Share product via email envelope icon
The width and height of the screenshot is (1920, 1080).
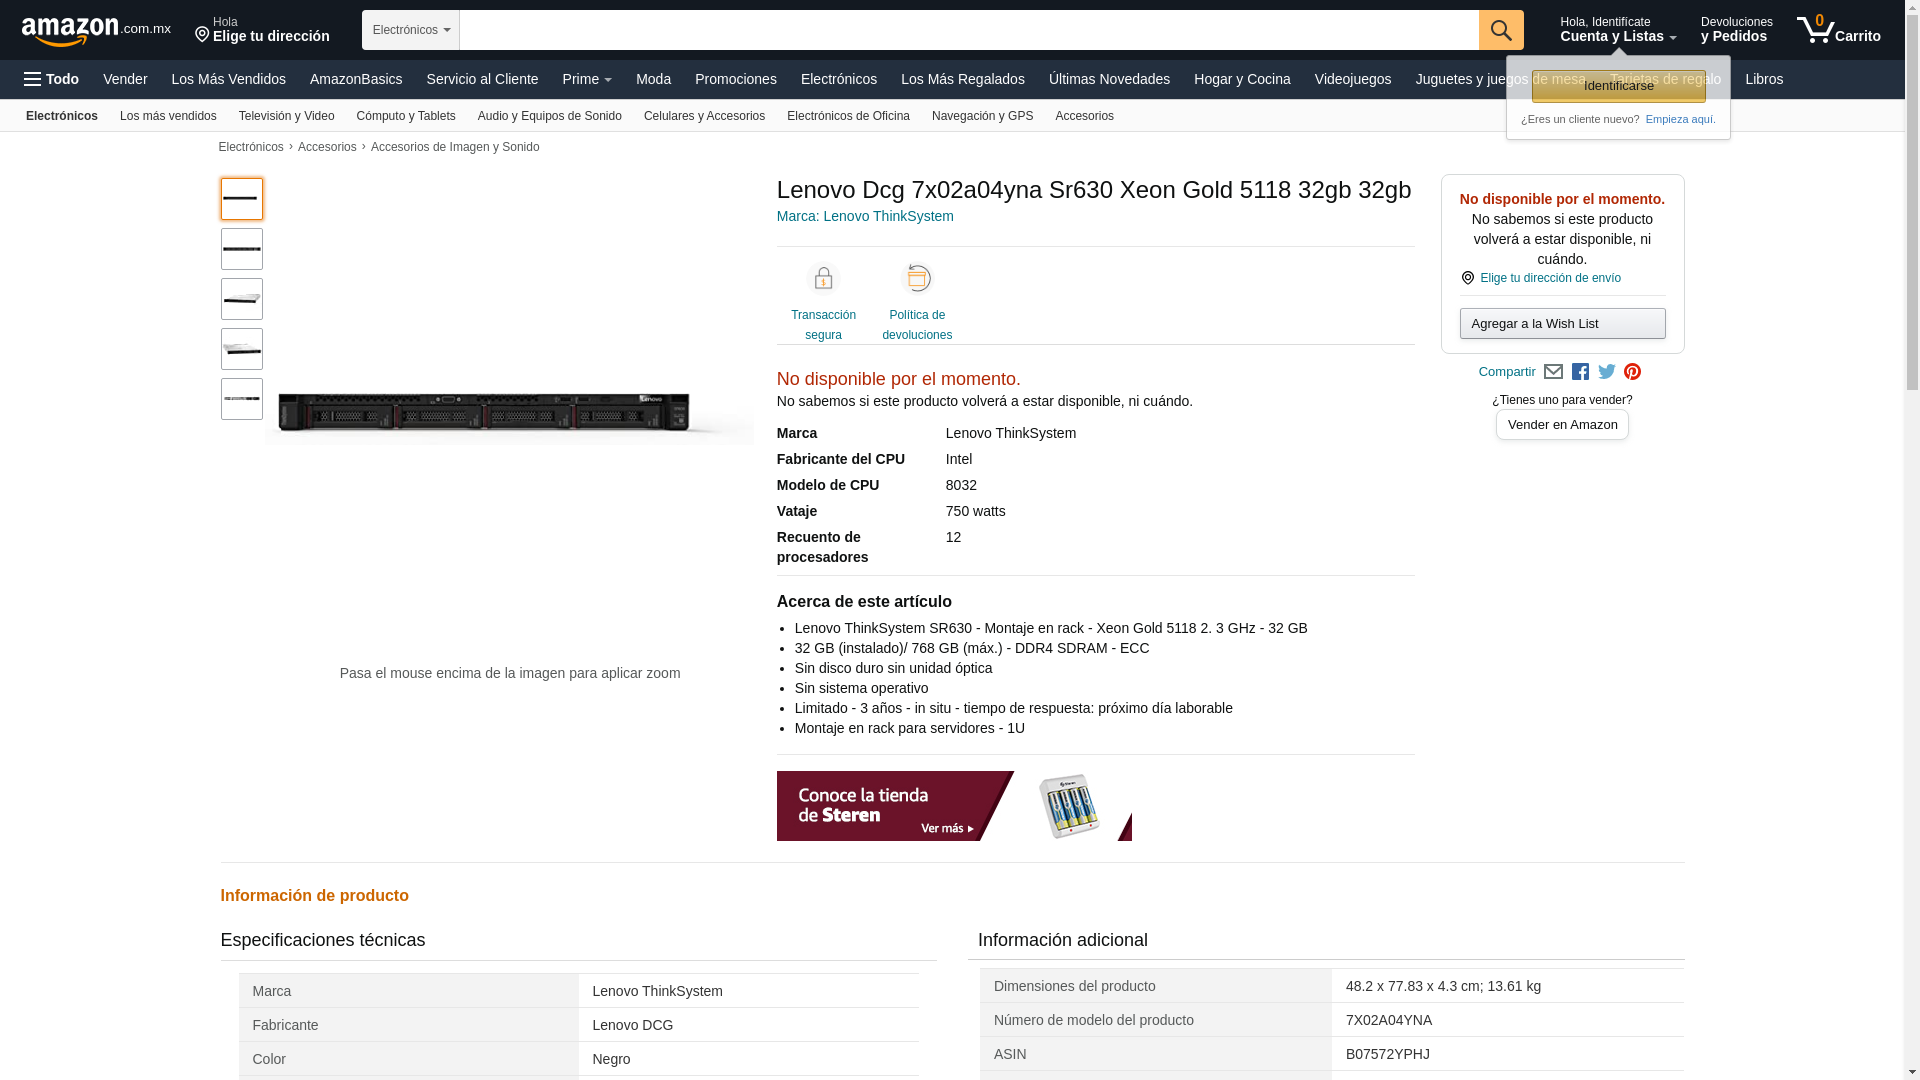[x=1553, y=372]
